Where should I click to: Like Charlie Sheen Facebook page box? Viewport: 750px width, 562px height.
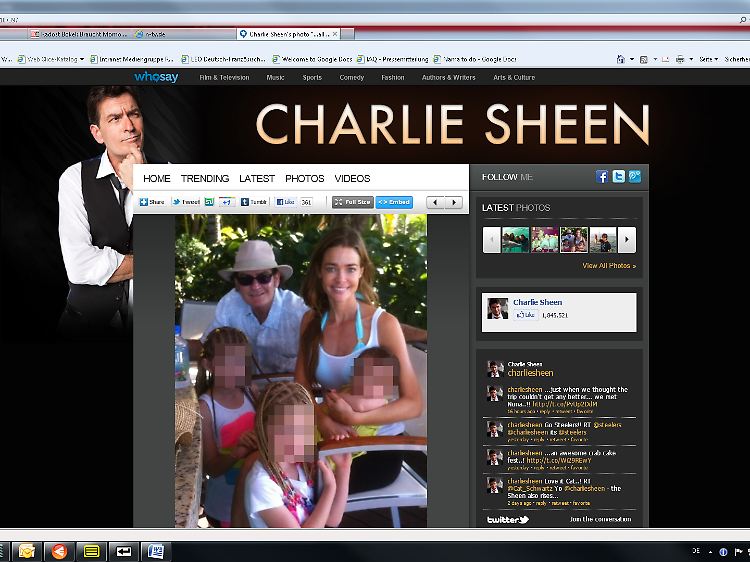[526, 315]
